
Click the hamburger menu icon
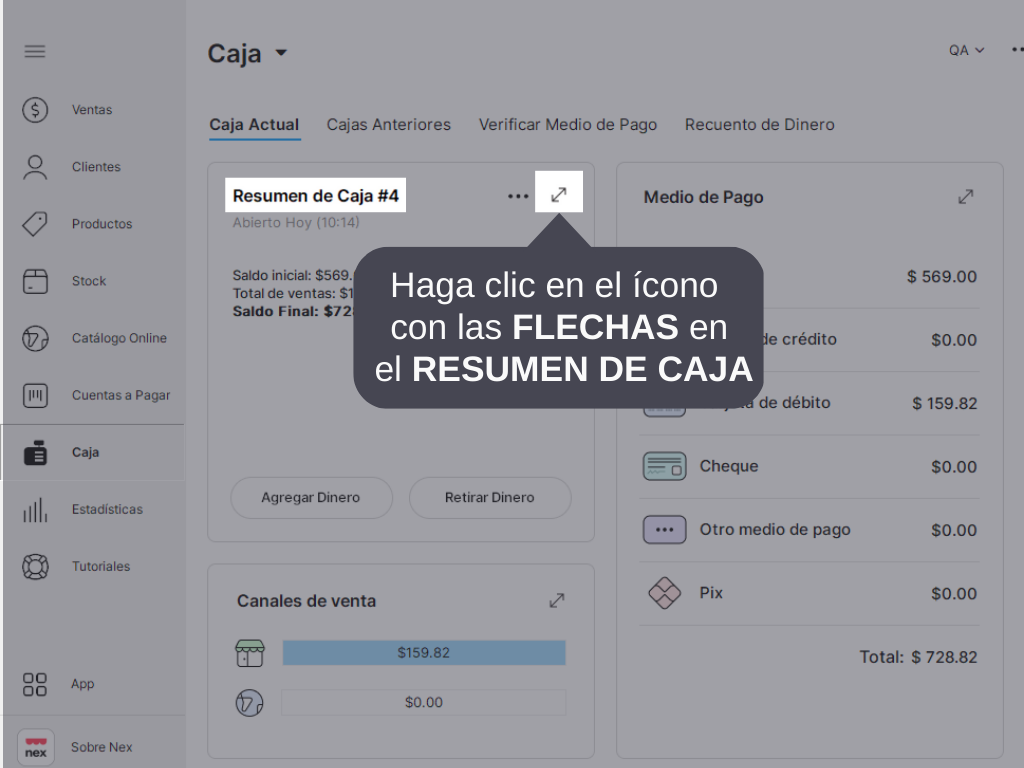click(x=35, y=51)
